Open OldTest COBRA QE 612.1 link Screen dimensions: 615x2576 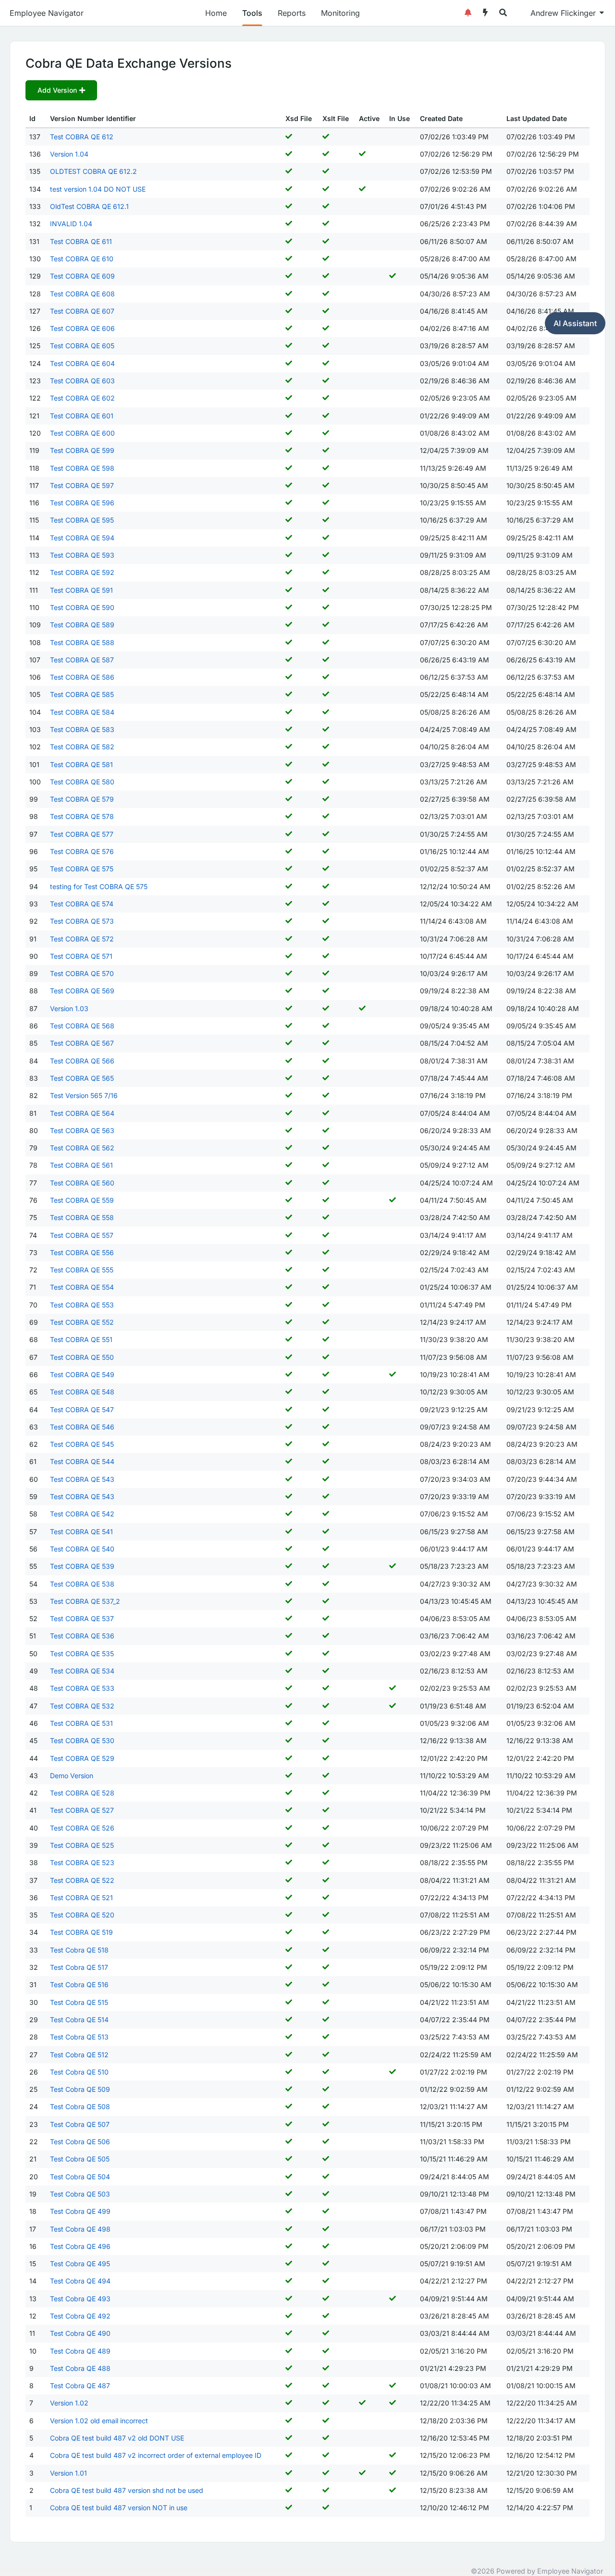tap(89, 207)
